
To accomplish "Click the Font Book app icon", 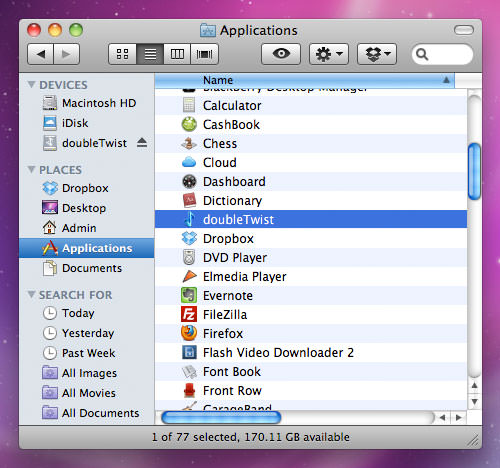I will (x=189, y=371).
